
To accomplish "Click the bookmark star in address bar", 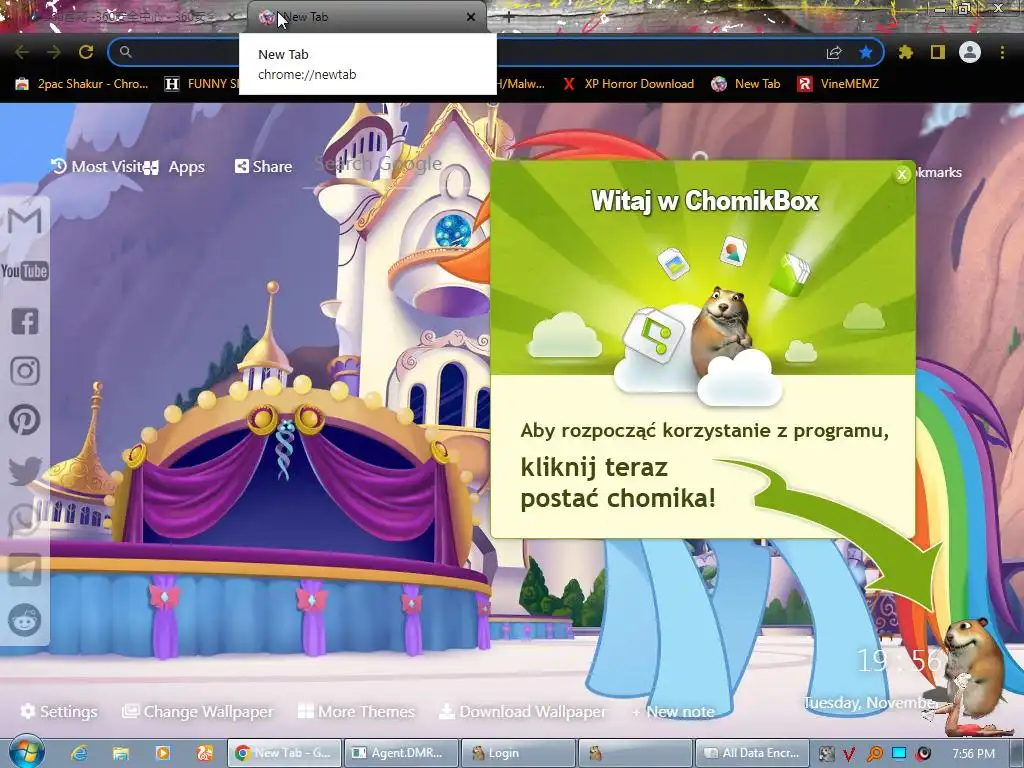I will [x=866, y=52].
